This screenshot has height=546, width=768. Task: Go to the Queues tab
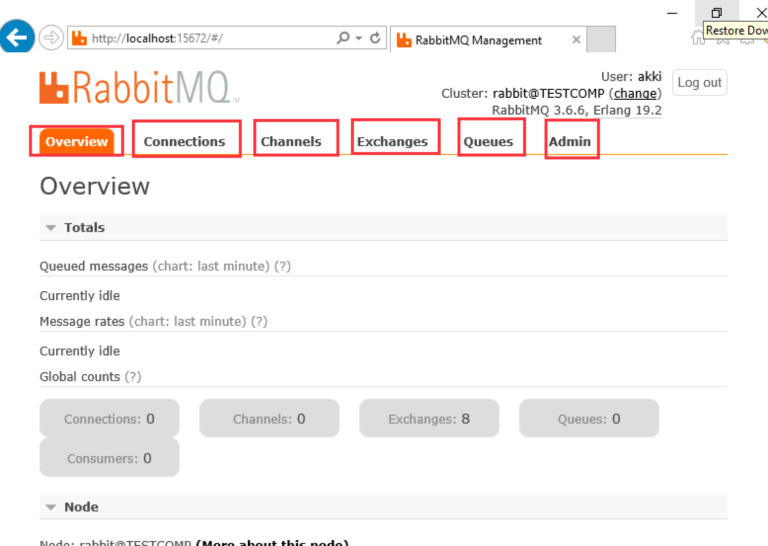pos(488,142)
